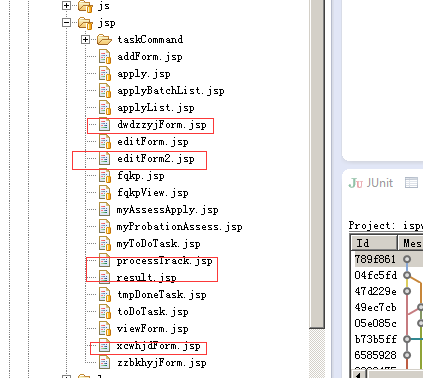The image size is (423, 378).
Task: Select myToDoTask.jsp in the tree
Action: click(x=158, y=244)
